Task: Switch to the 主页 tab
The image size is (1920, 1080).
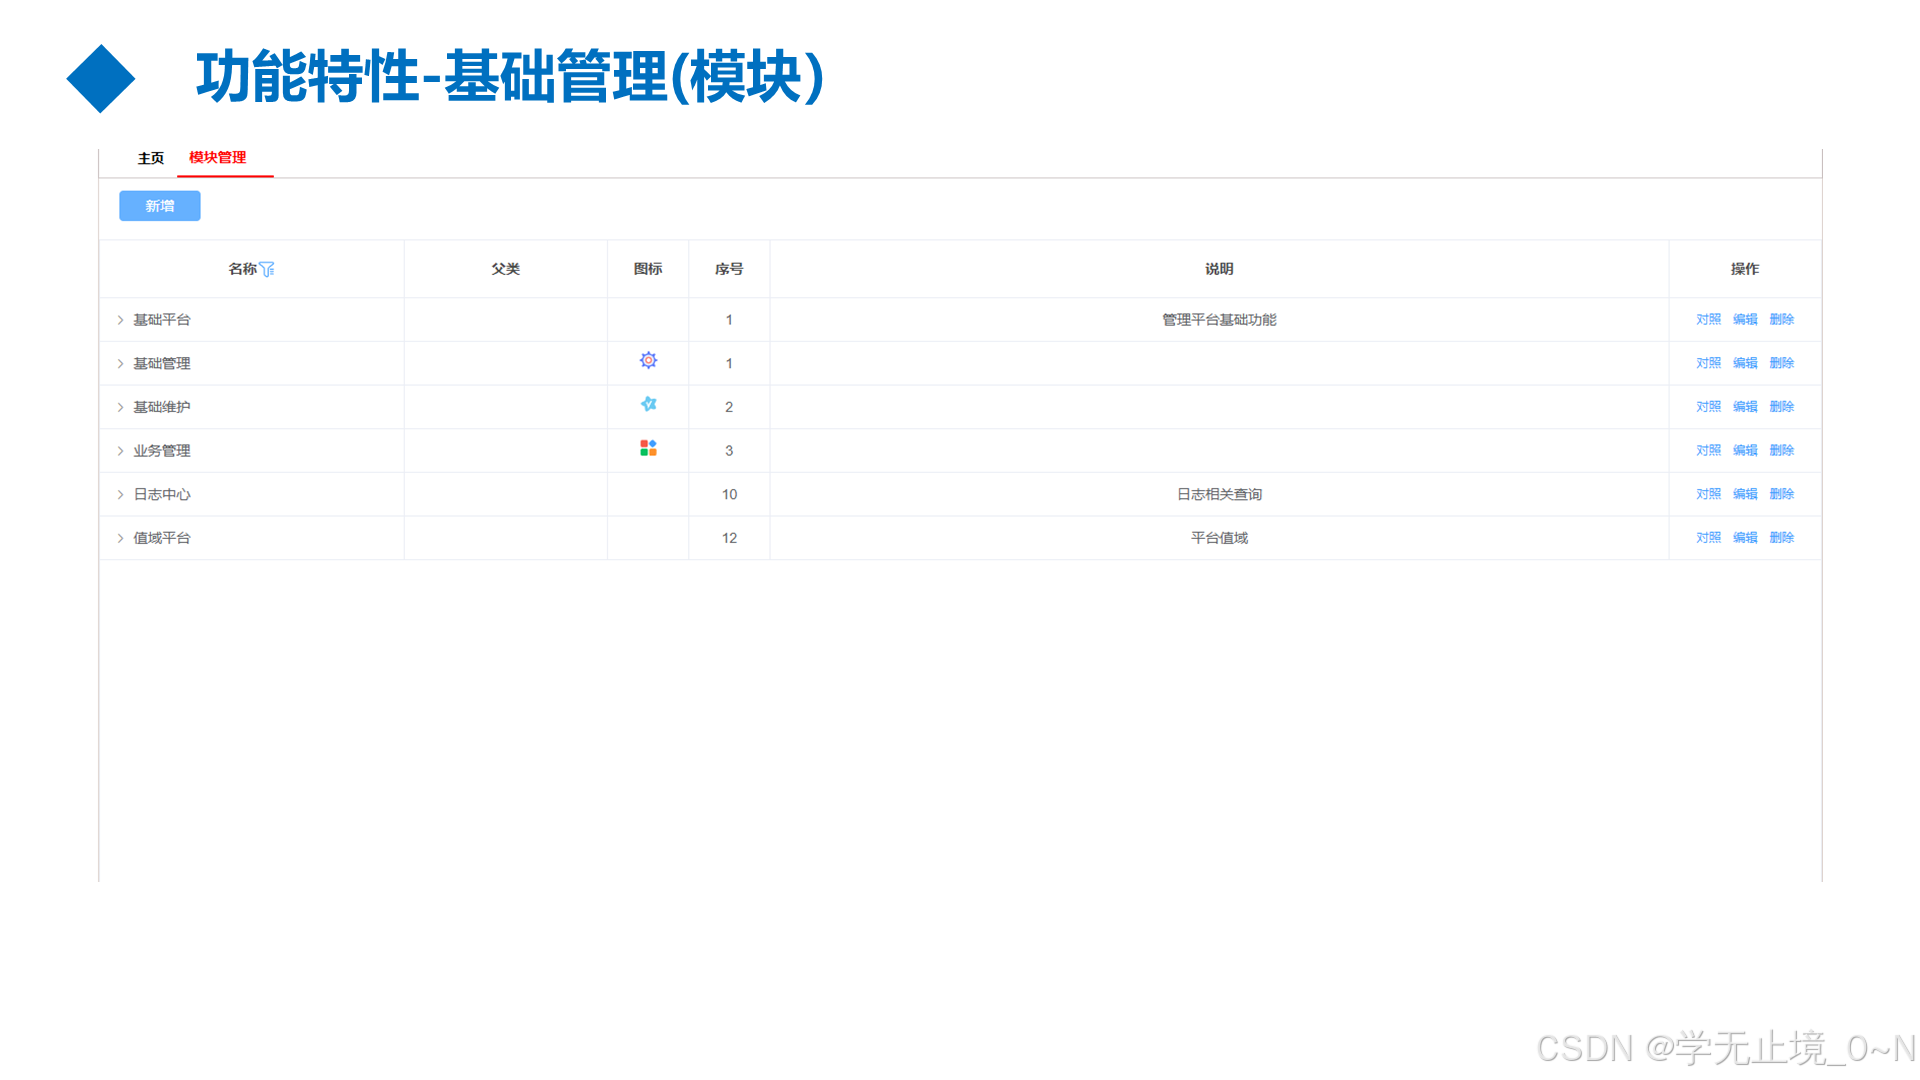Action: click(x=149, y=157)
